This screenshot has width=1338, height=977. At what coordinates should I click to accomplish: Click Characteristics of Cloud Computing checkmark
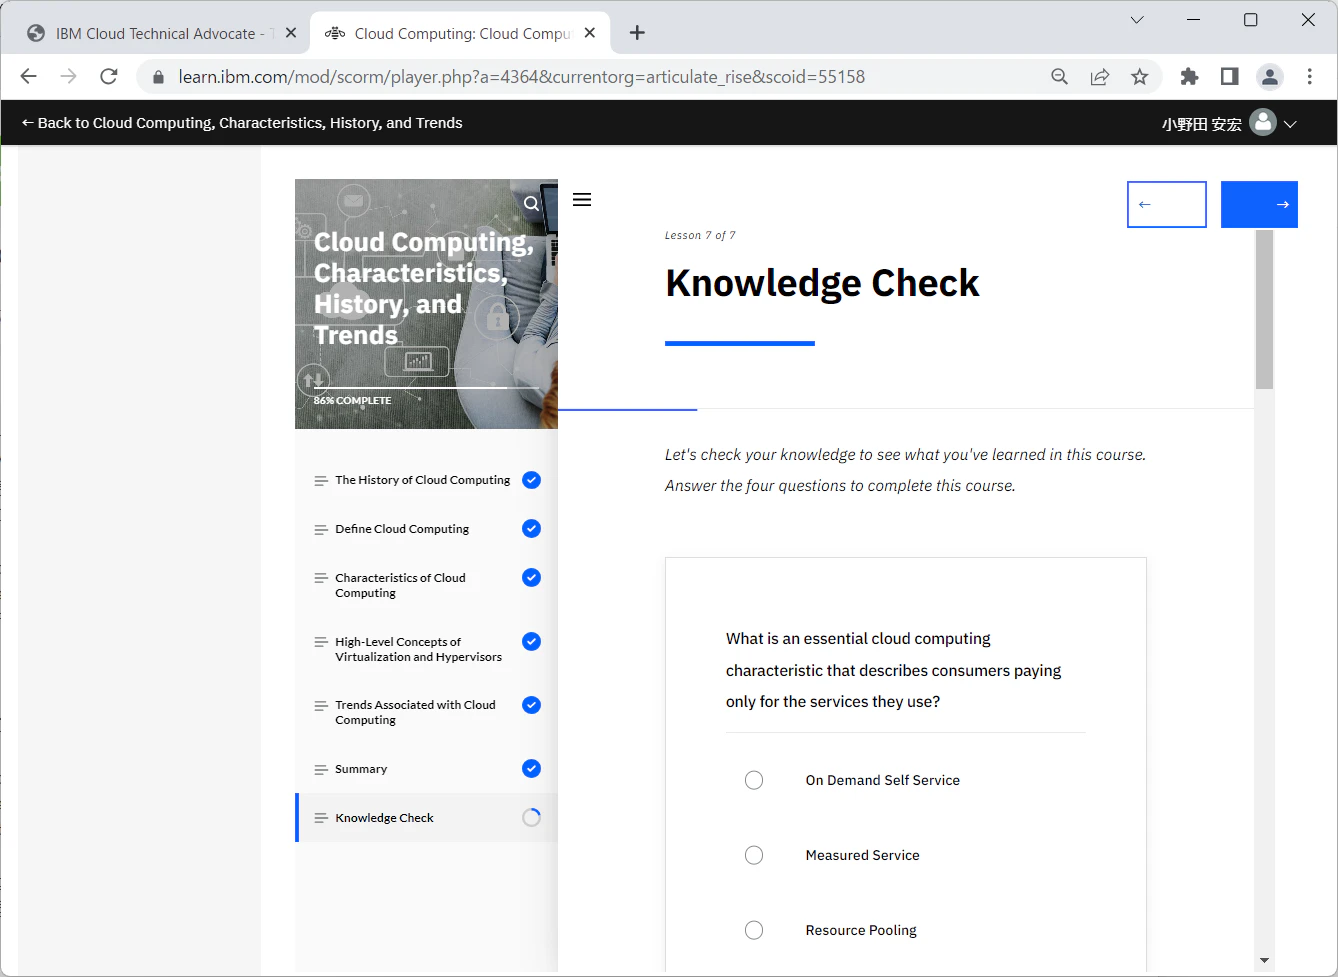[x=532, y=578]
